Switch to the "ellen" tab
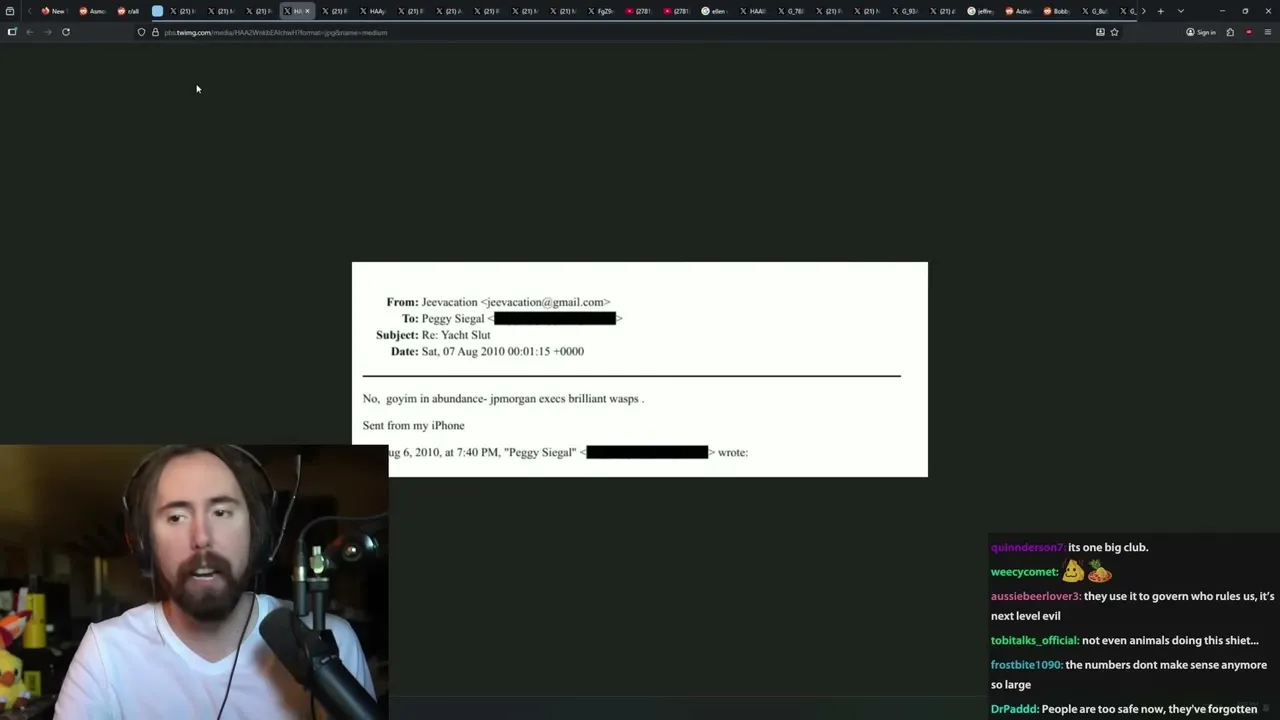This screenshot has height=720, width=1280. (x=713, y=11)
